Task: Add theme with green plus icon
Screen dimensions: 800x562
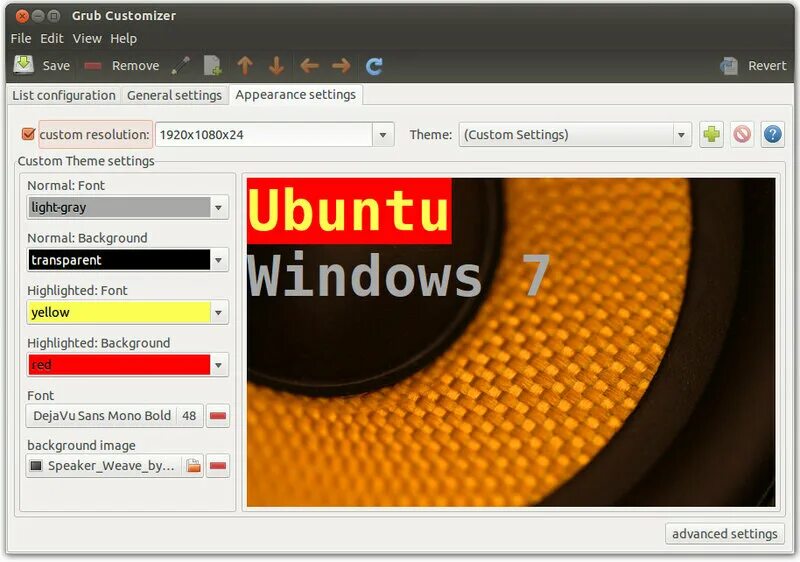Action: tap(711, 135)
